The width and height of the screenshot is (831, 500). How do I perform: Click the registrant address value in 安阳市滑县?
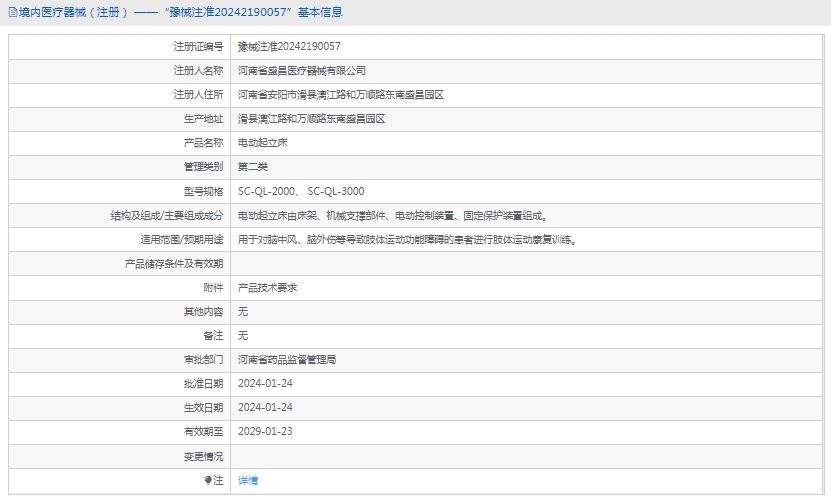340,95
